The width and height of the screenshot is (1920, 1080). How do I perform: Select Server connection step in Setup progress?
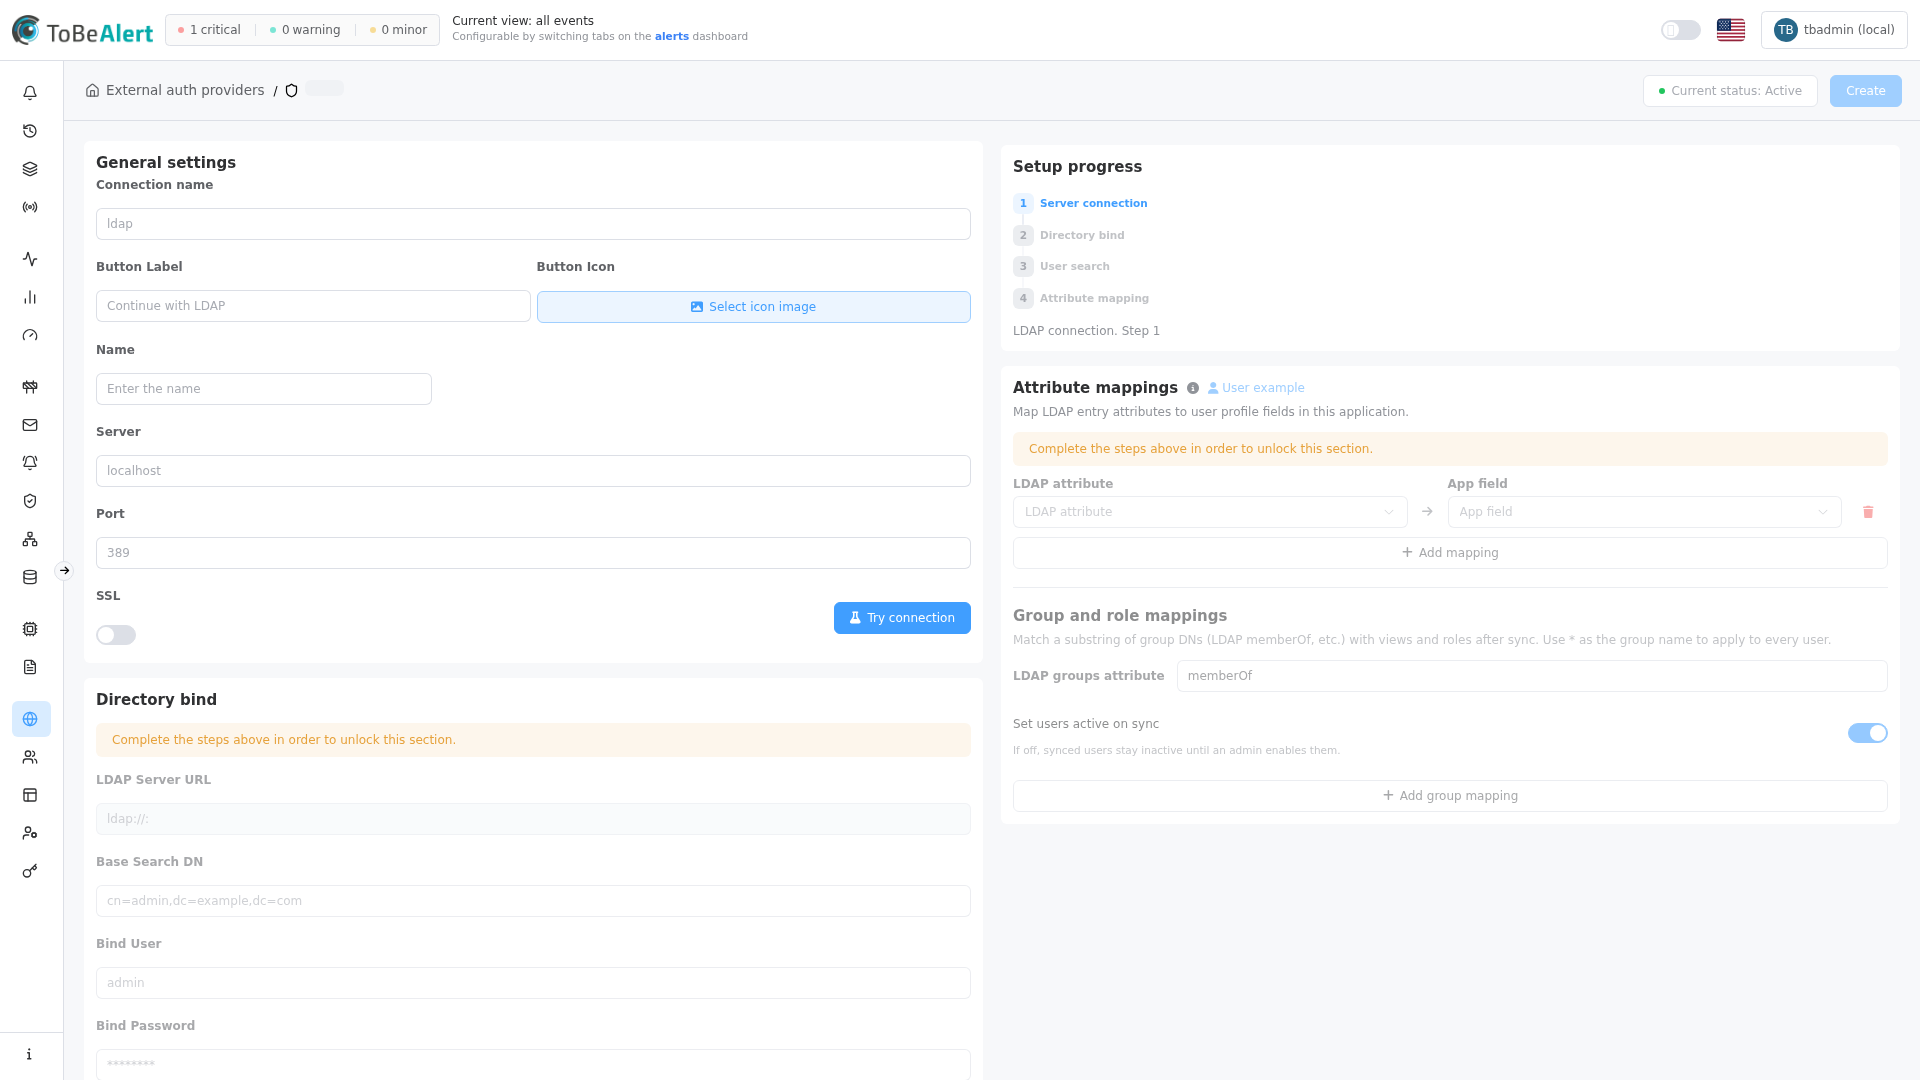pyautogui.click(x=1080, y=204)
